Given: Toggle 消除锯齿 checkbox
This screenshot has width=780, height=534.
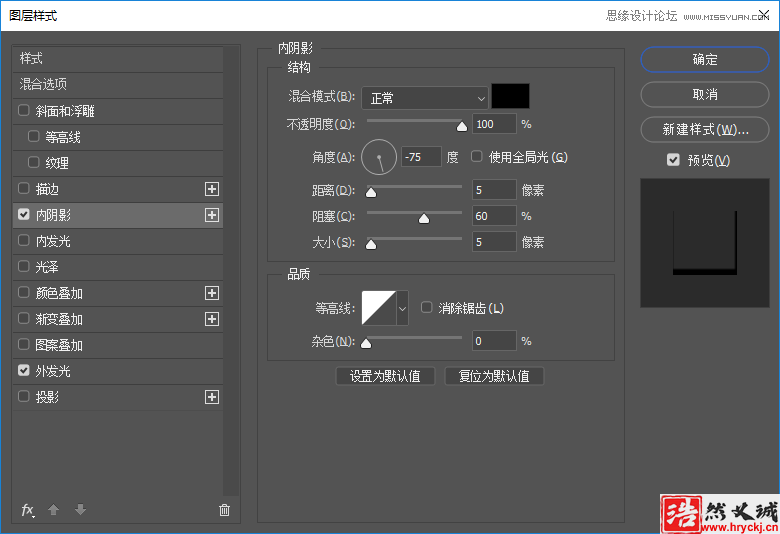Looking at the screenshot, I should 426,308.
